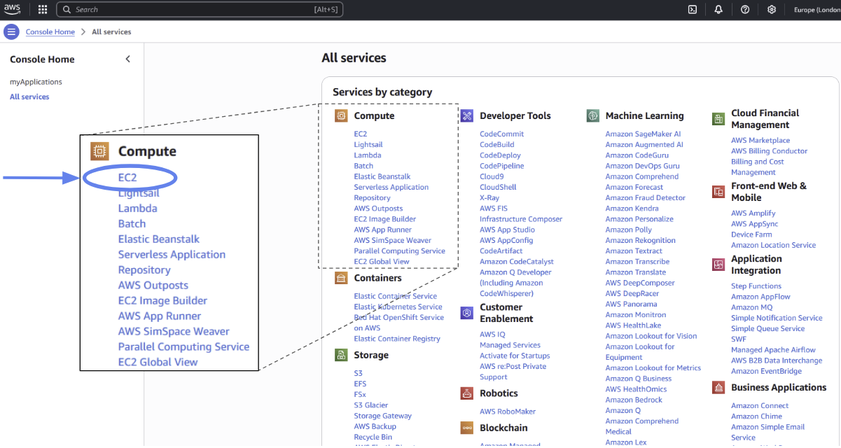The width and height of the screenshot is (841, 448).
Task: Open the help question mark menu
Action: coord(745,10)
